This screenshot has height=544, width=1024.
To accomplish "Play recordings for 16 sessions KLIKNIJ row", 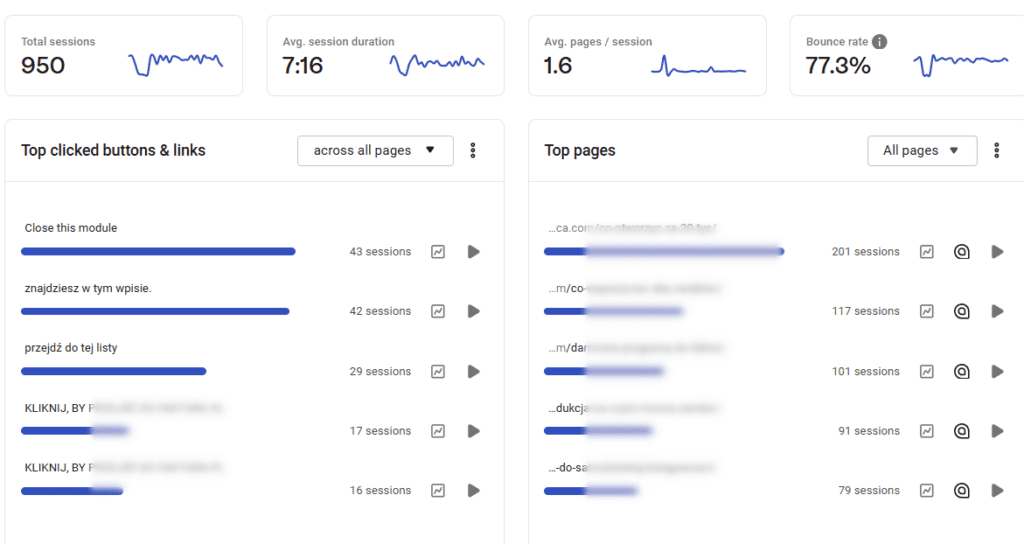I will coord(474,491).
